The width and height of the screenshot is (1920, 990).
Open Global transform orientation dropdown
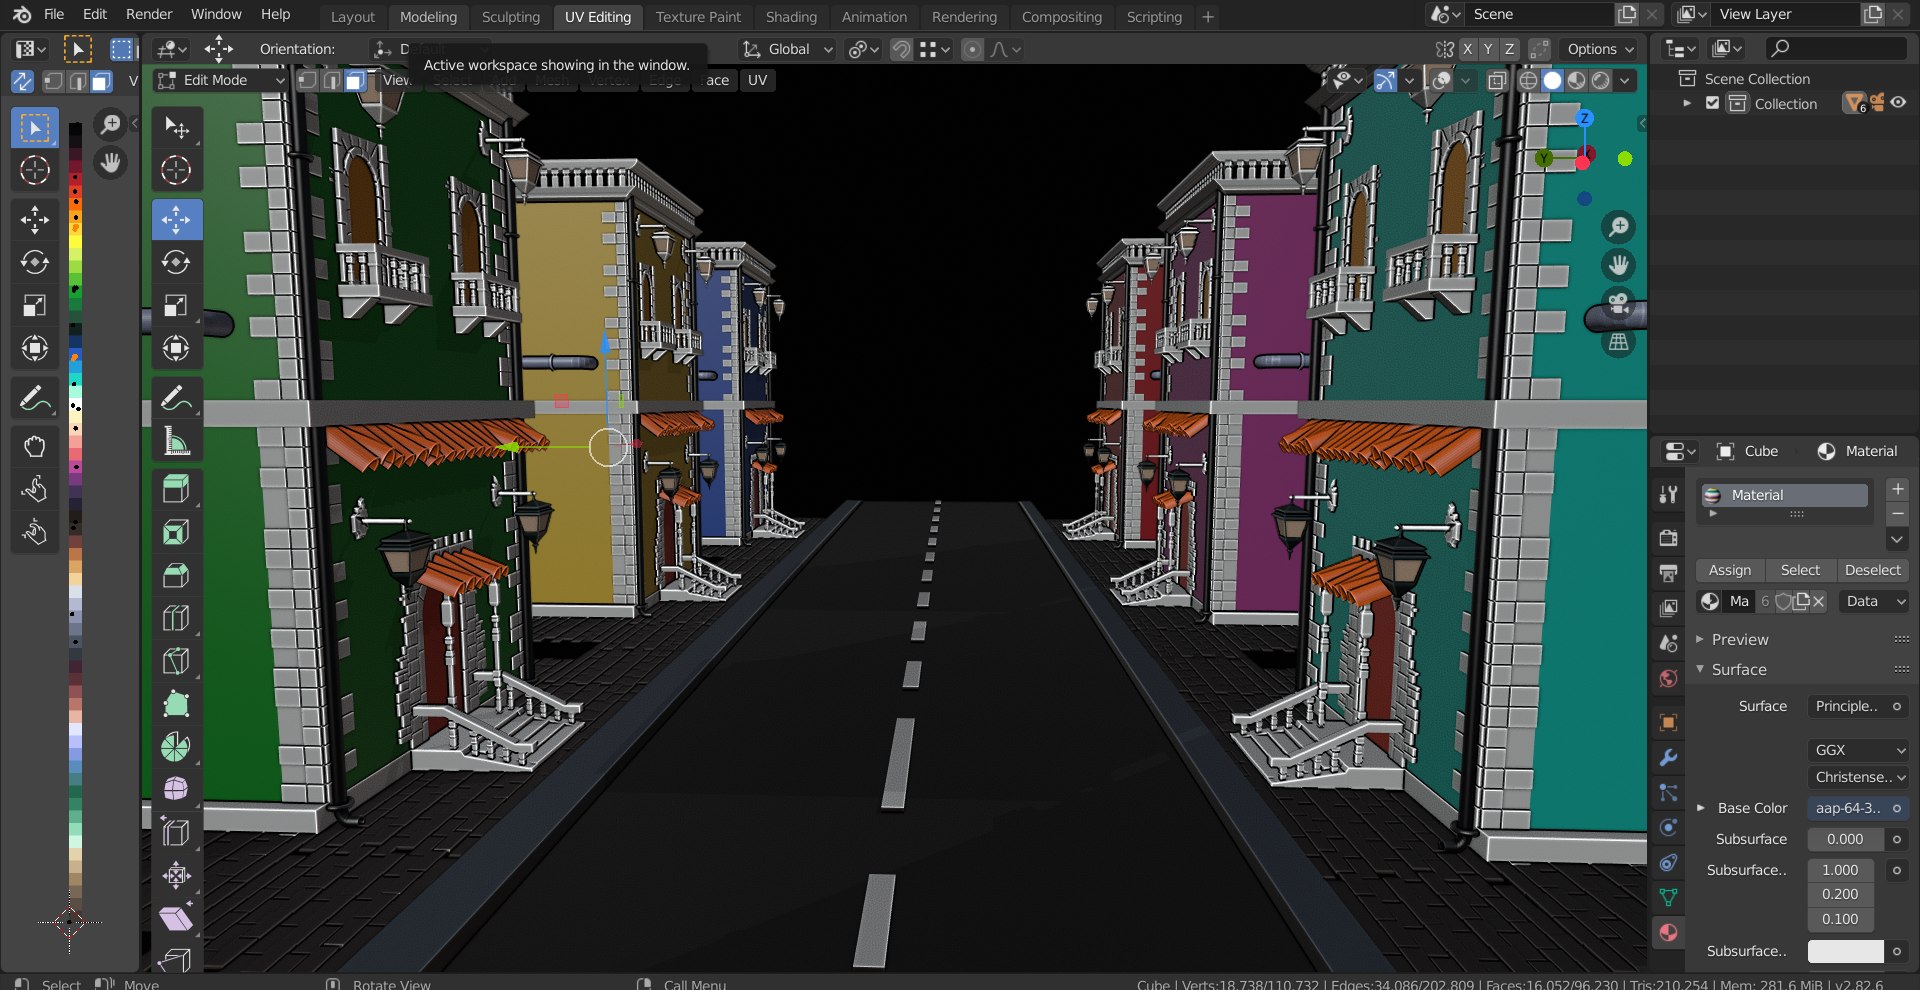click(x=788, y=49)
